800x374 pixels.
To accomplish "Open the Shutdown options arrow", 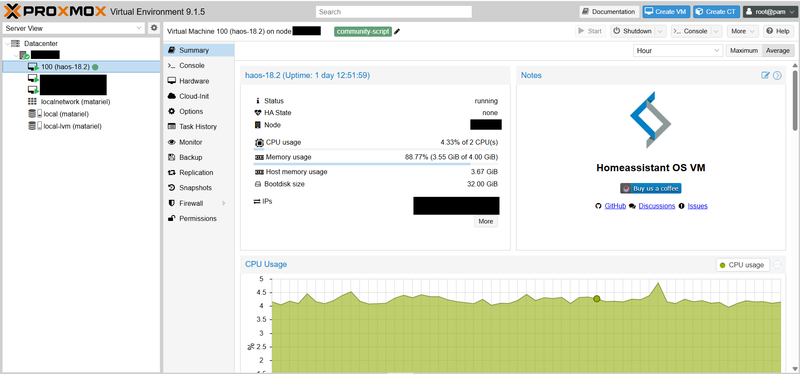I will tap(661, 32).
